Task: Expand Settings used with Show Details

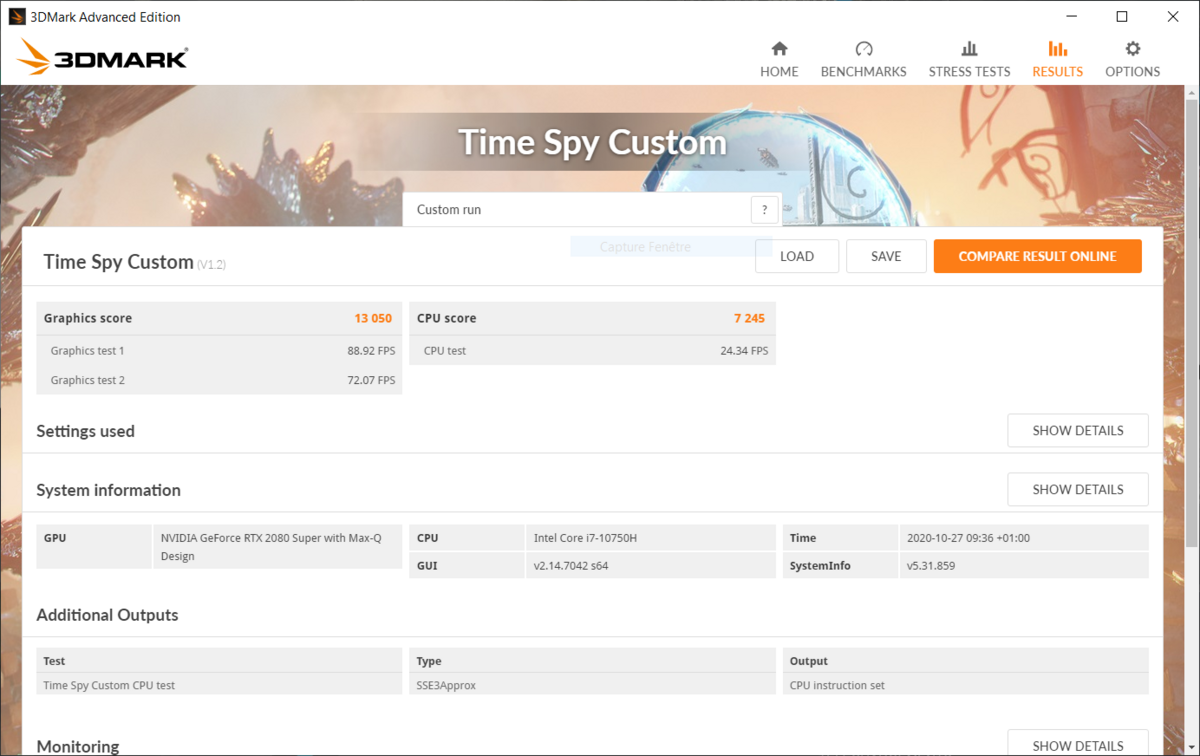Action: click(x=1077, y=430)
